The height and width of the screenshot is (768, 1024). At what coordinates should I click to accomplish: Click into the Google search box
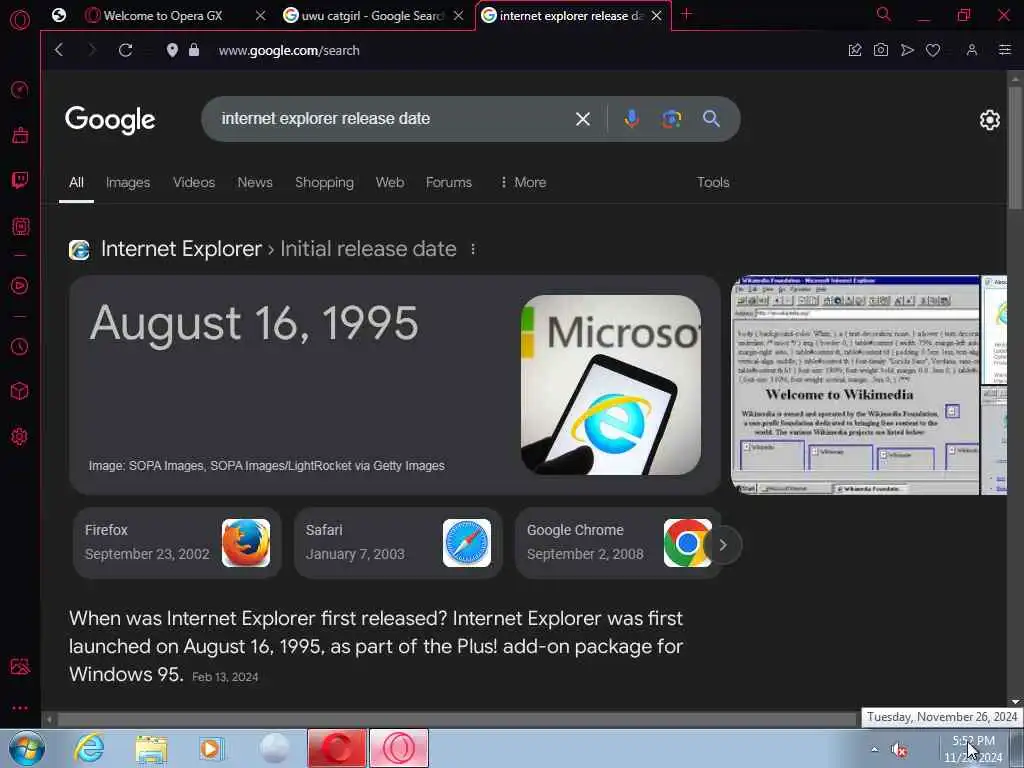392,119
